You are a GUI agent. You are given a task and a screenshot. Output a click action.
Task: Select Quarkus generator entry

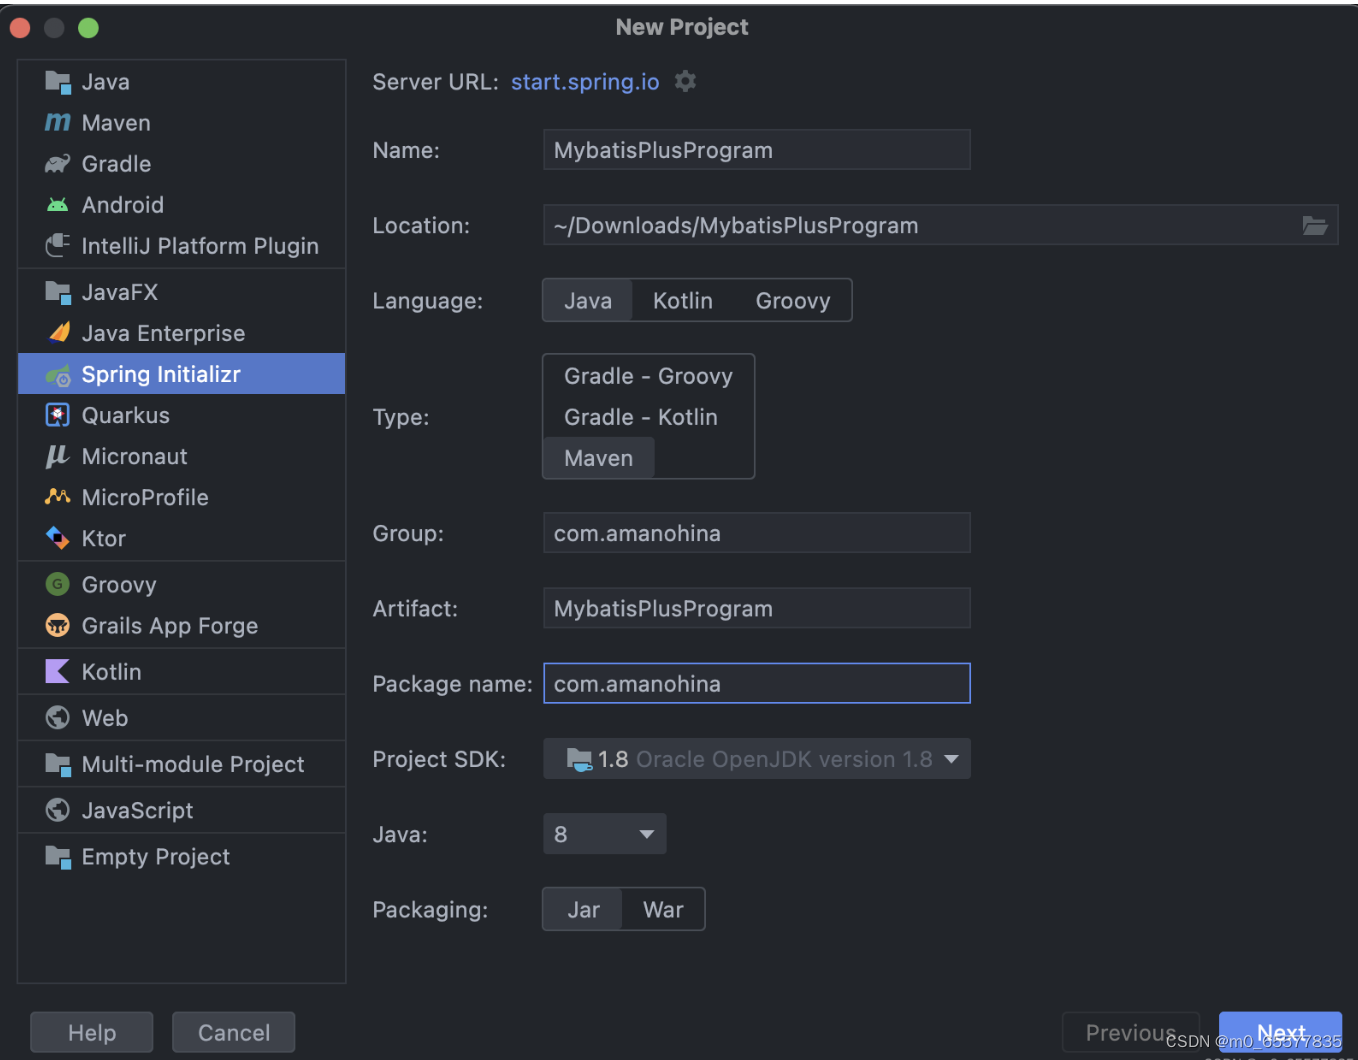[182, 415]
